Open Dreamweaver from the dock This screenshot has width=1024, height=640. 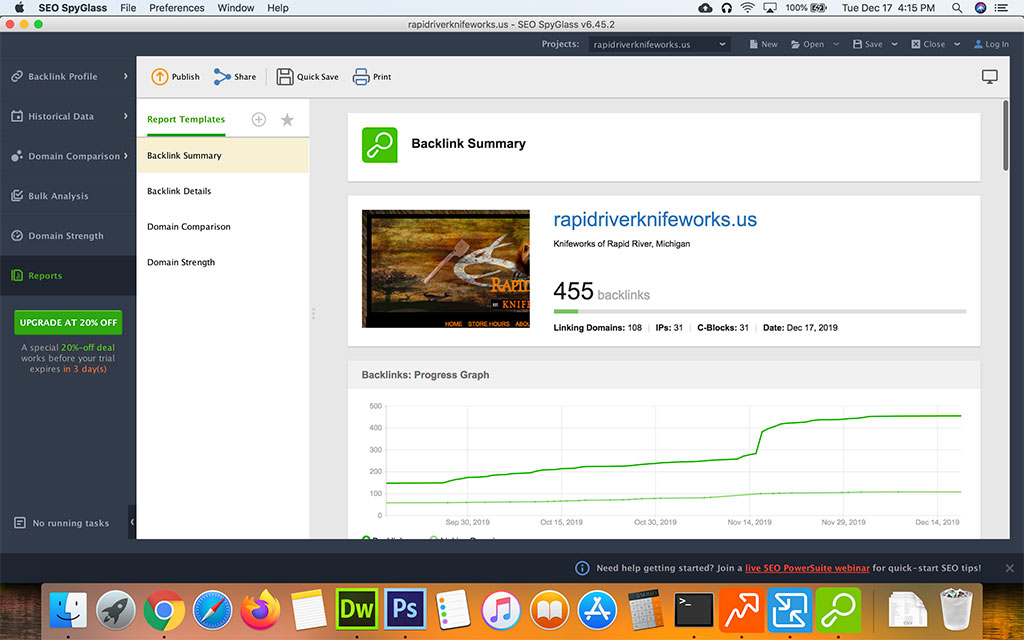tap(357, 610)
